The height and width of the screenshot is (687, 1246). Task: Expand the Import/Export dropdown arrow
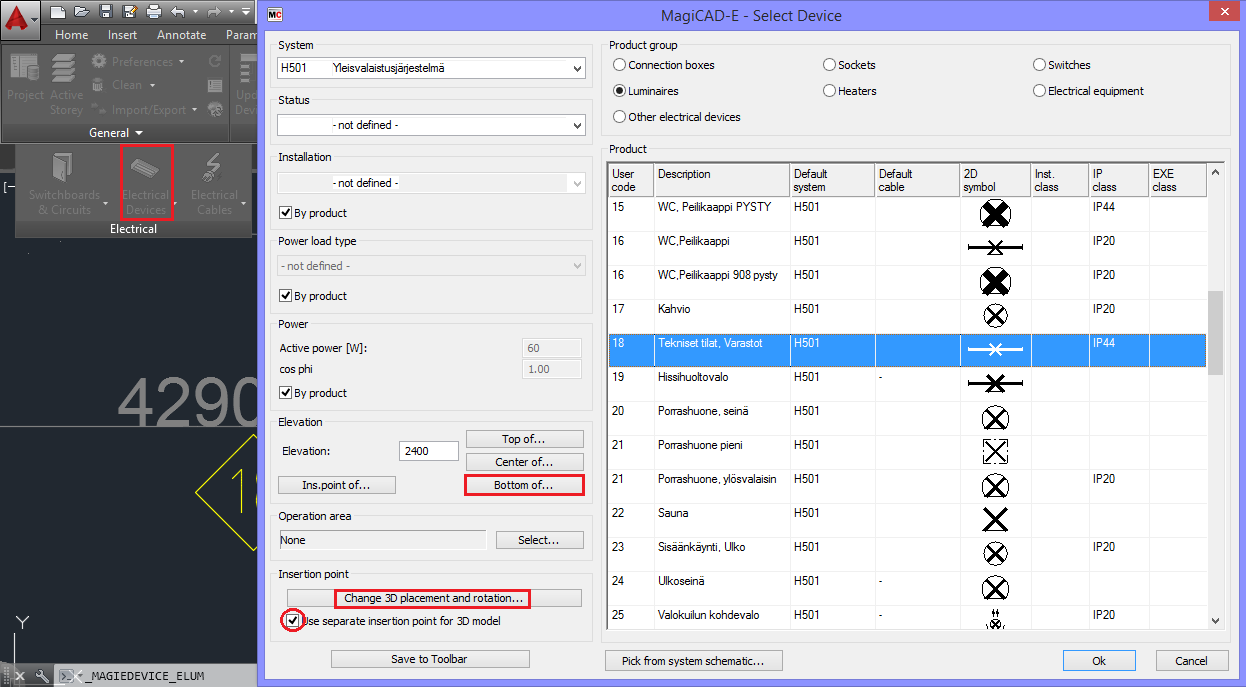(194, 109)
